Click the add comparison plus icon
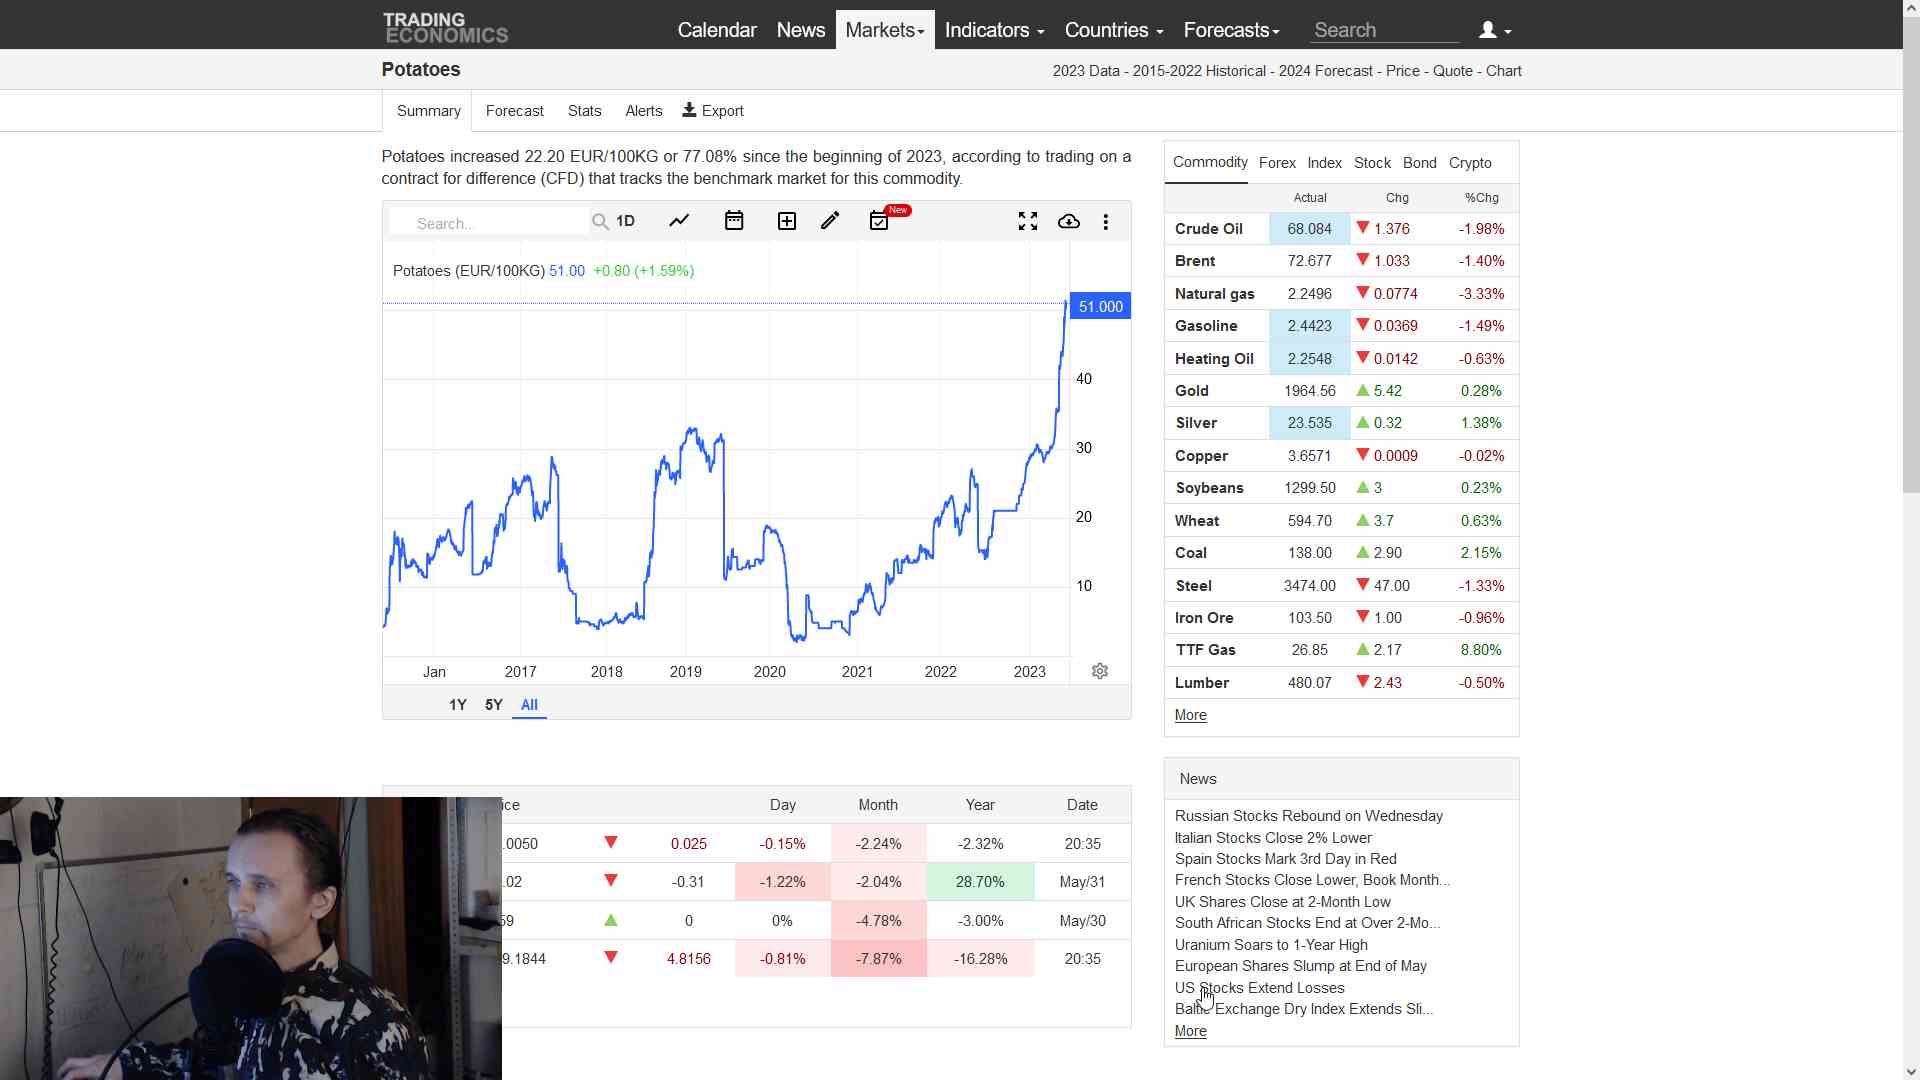1920x1080 pixels. 787,221
